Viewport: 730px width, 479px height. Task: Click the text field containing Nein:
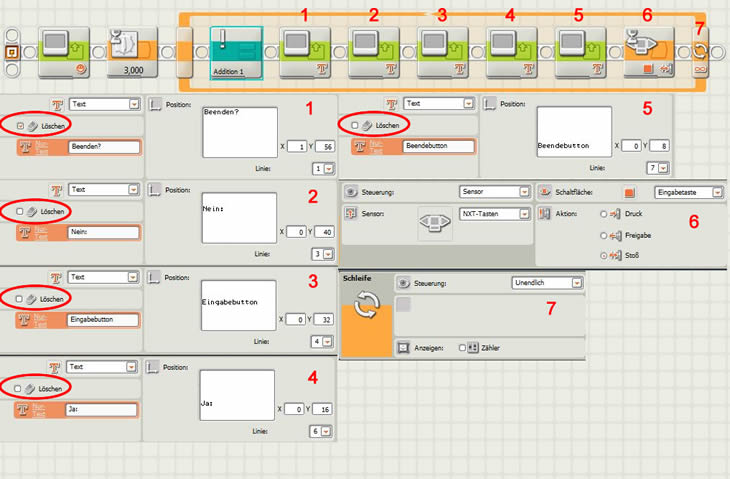[102, 232]
